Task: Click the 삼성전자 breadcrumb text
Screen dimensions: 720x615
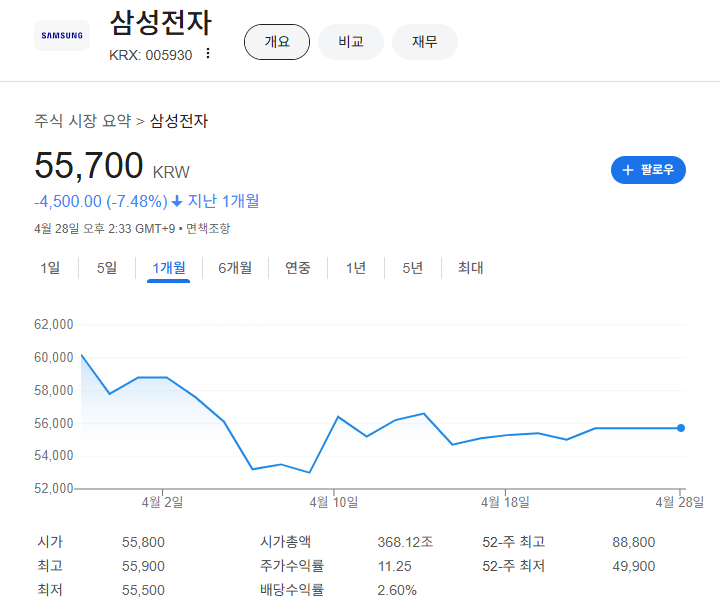Action: pyautogui.click(x=179, y=121)
